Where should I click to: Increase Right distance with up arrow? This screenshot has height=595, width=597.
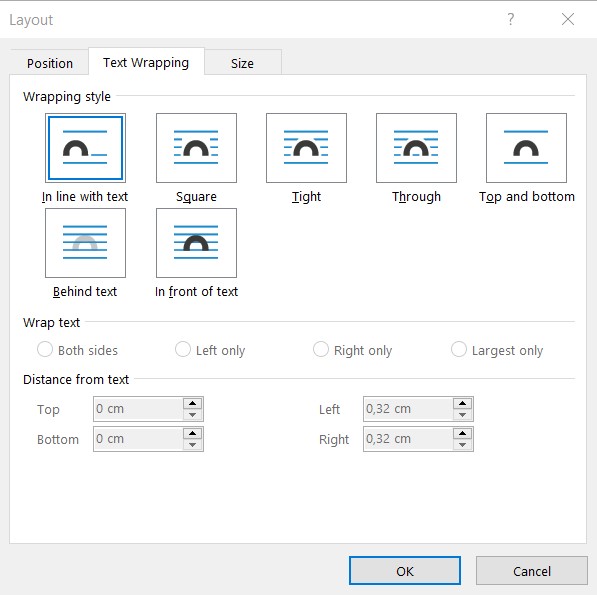click(463, 434)
